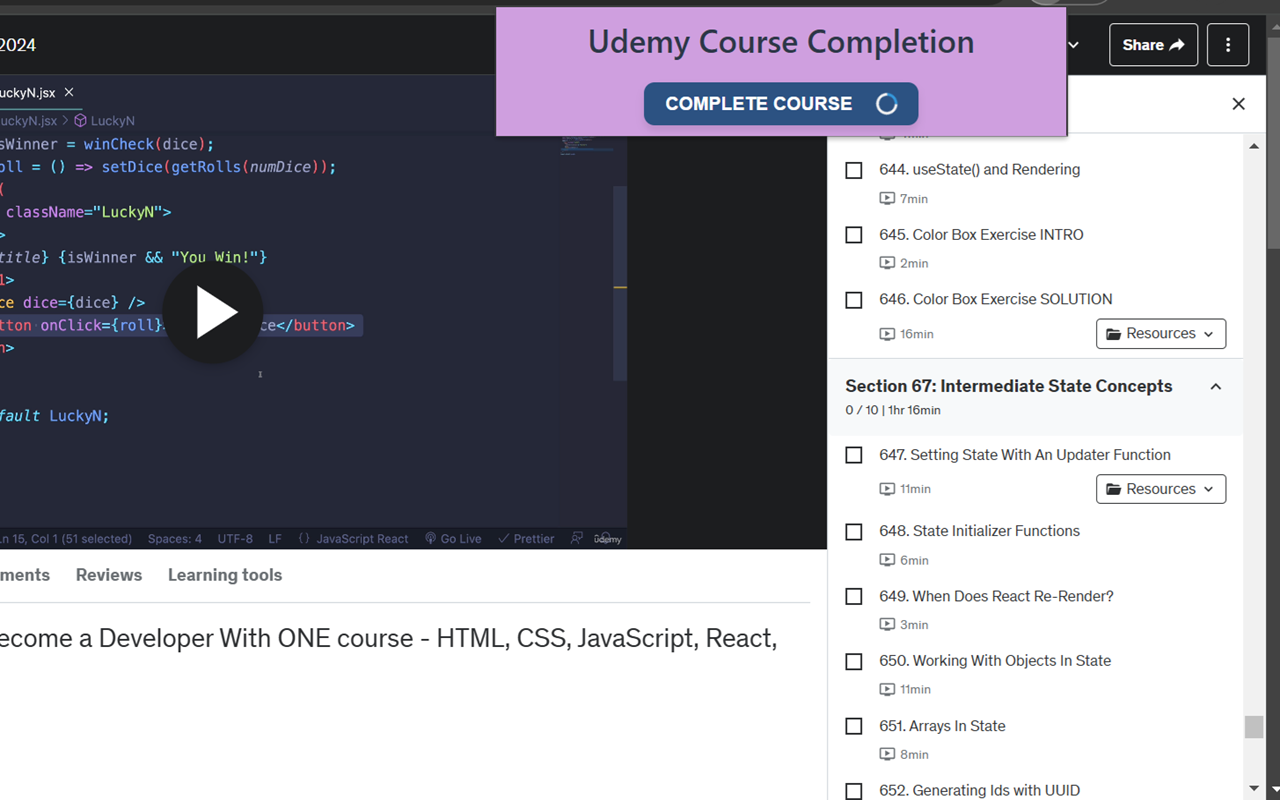Viewport: 1280px width, 800px height.
Task: Check lecture 646 Color Box Exercise SOLUTION
Action: pyautogui.click(x=854, y=300)
